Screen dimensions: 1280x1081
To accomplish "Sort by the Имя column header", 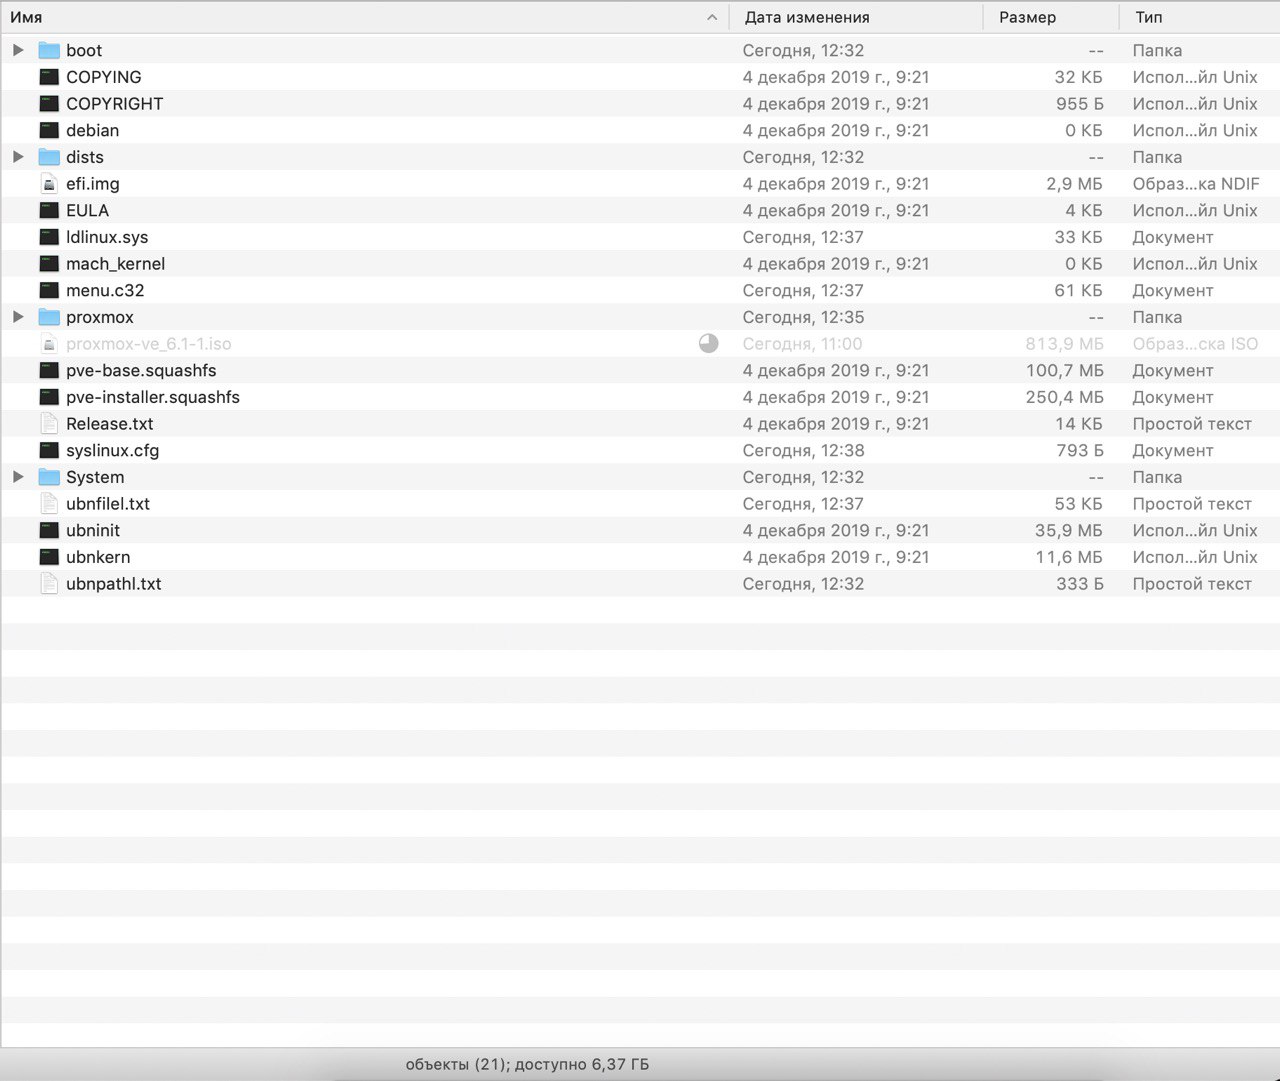I will [365, 17].
